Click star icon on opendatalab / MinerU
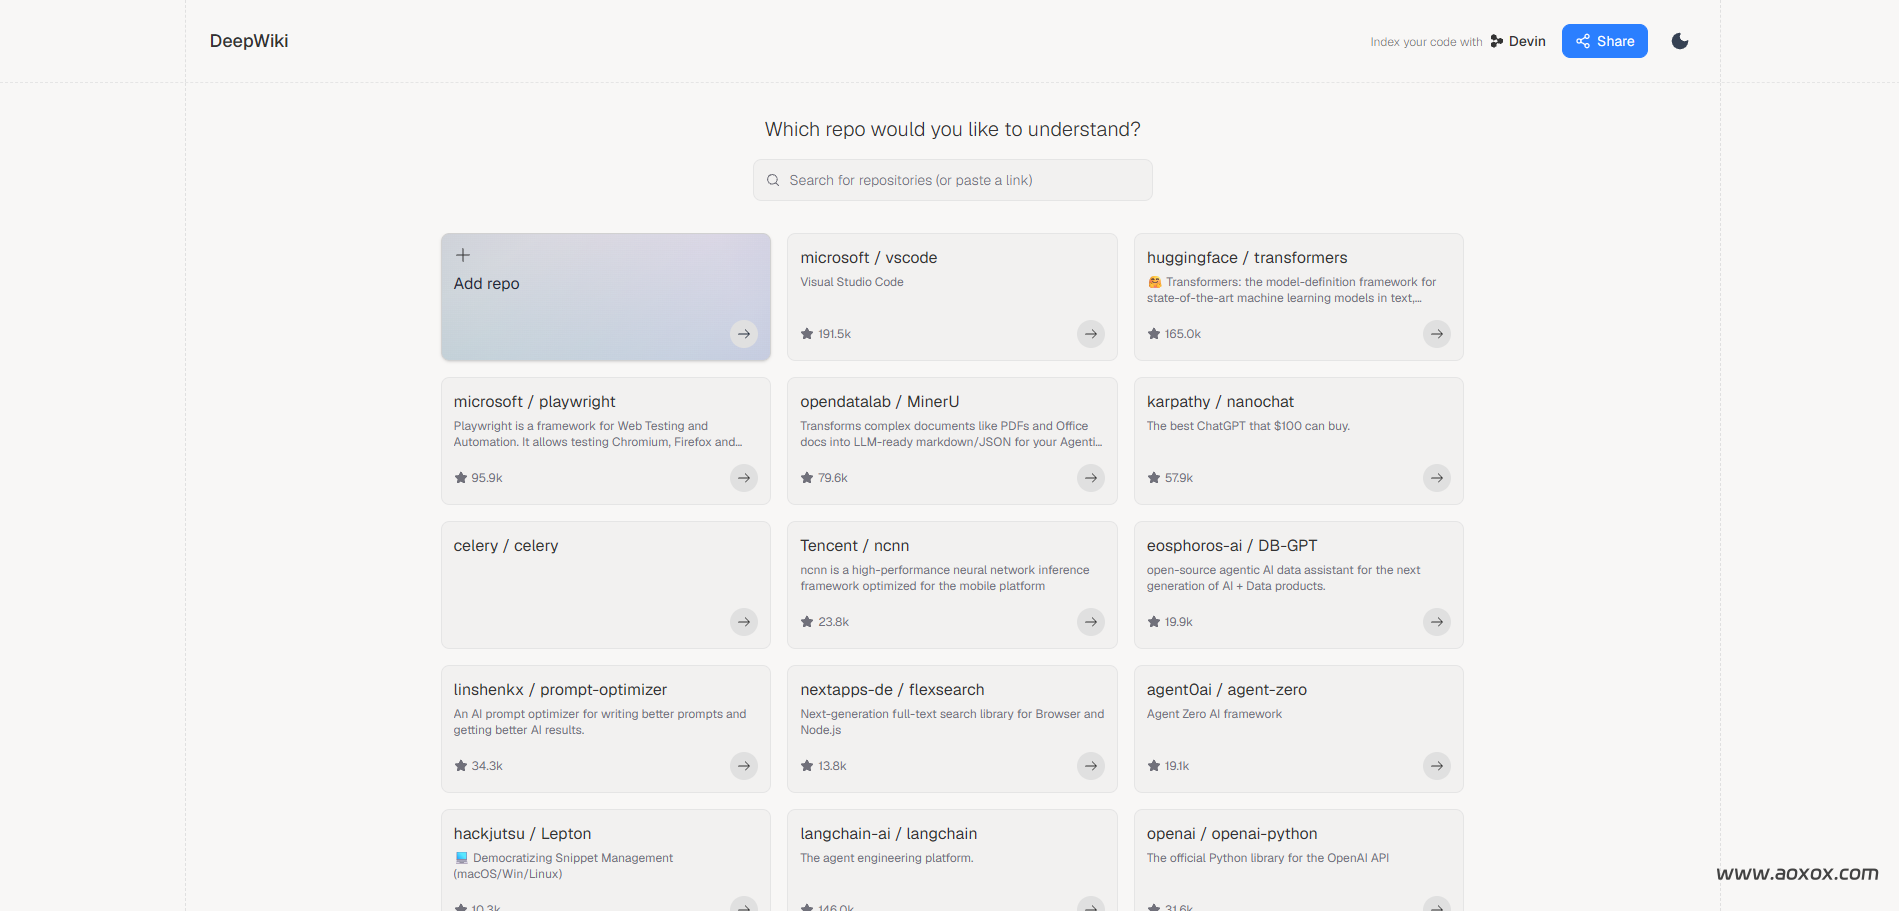 coord(807,478)
